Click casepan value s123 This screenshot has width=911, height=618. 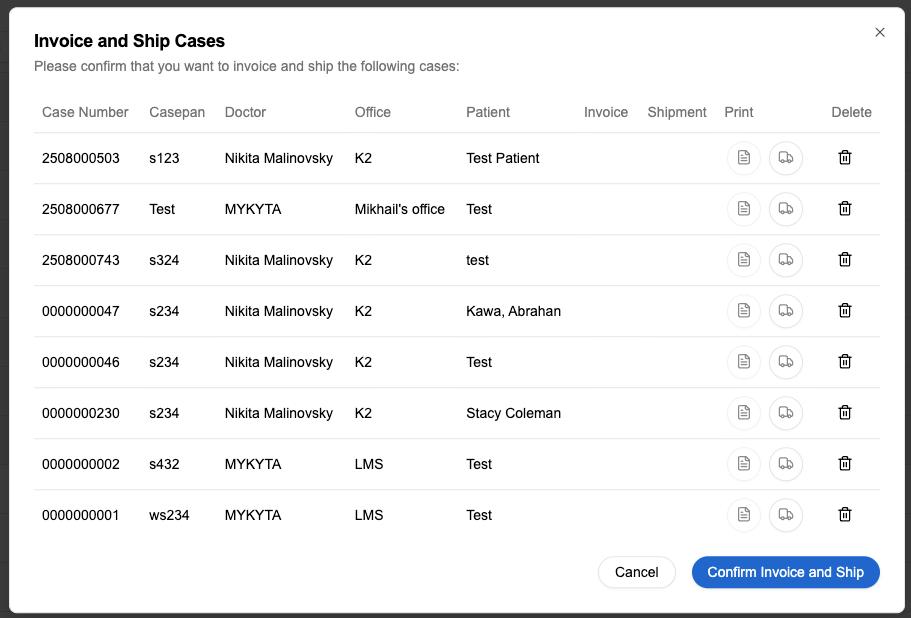pyautogui.click(x=164, y=158)
